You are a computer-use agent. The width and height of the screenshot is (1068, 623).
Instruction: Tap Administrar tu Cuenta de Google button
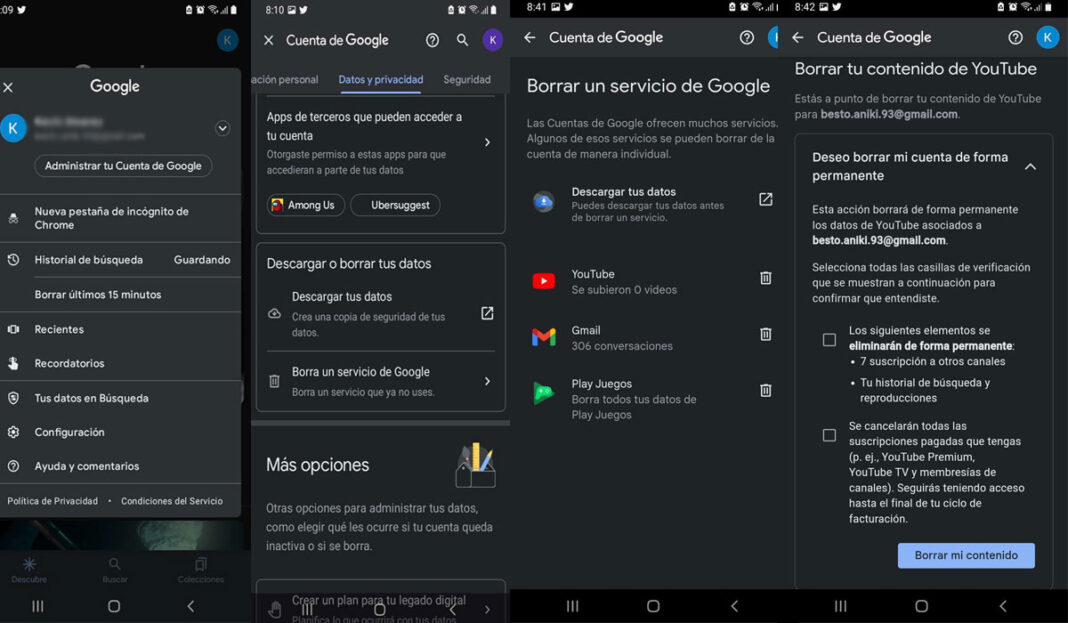coord(123,165)
